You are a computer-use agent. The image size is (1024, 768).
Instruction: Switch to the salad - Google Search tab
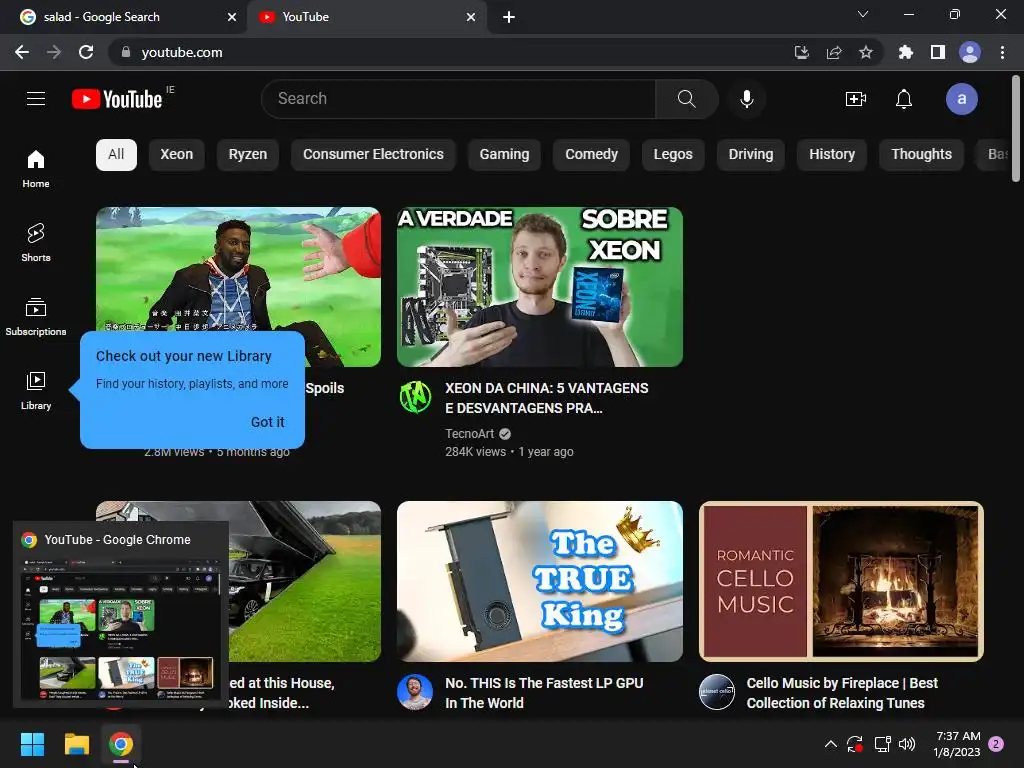[x=123, y=17]
